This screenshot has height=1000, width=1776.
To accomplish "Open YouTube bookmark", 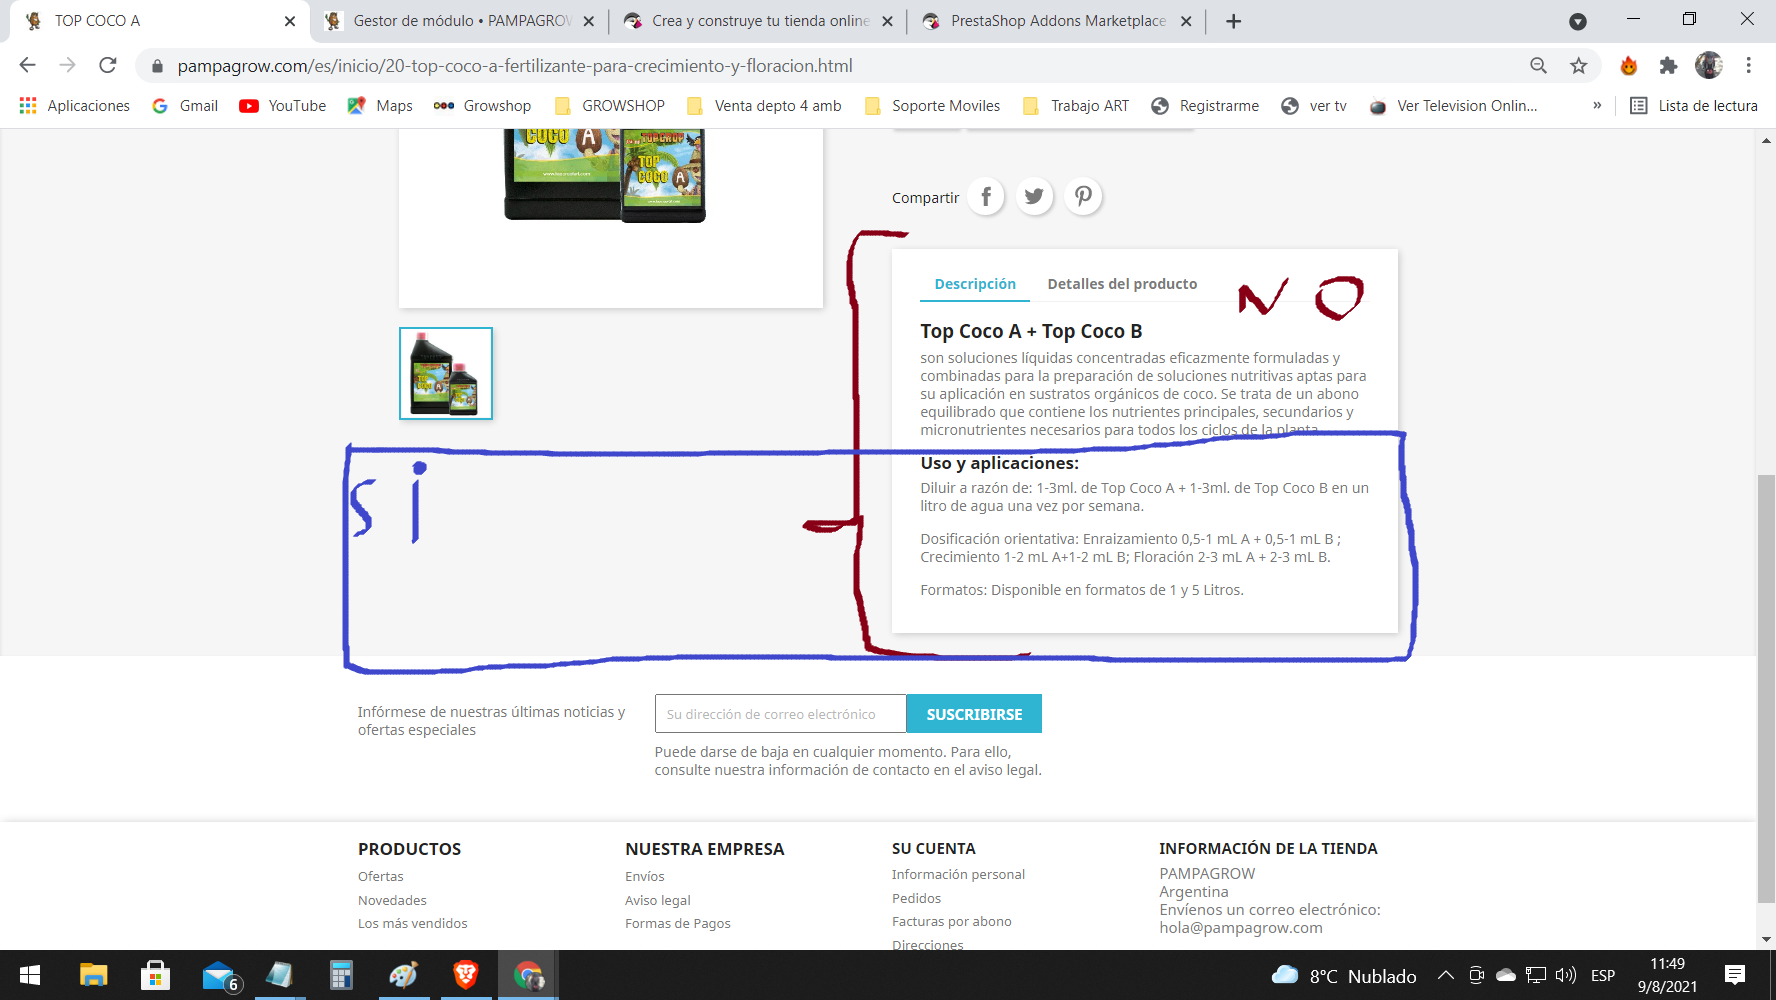I will (283, 106).
